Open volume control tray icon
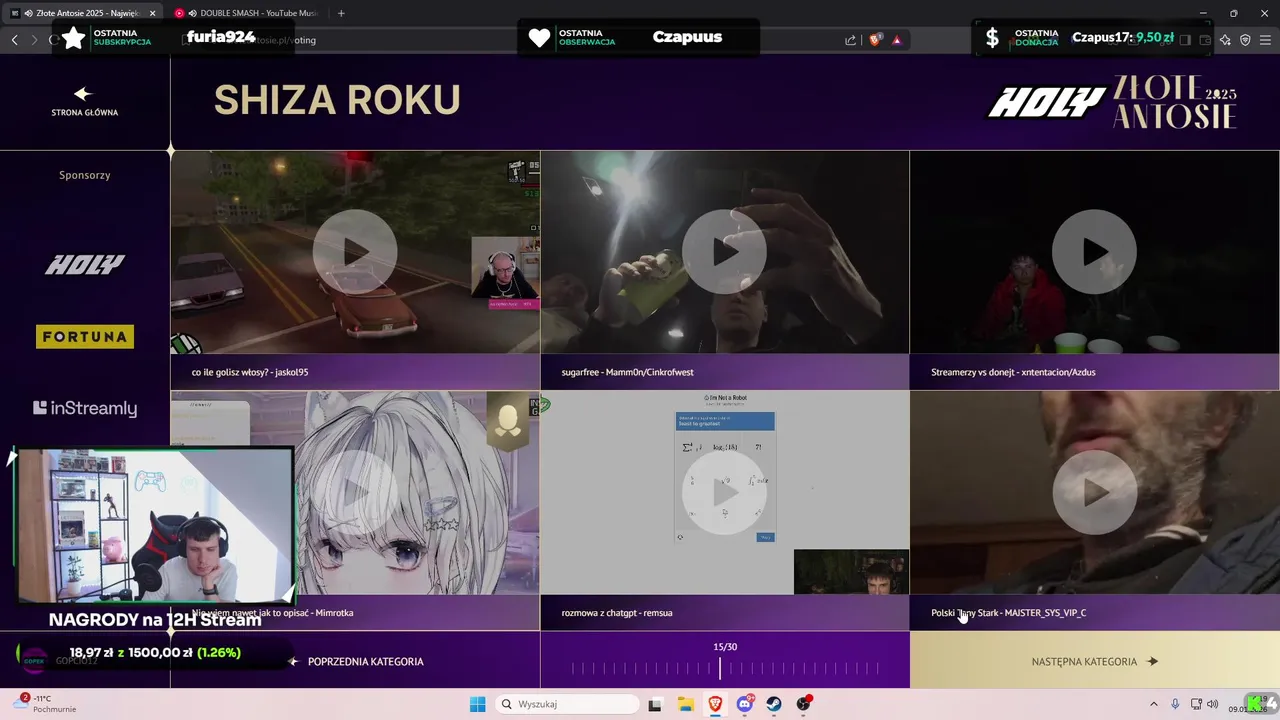The height and width of the screenshot is (720, 1280). 1213,704
